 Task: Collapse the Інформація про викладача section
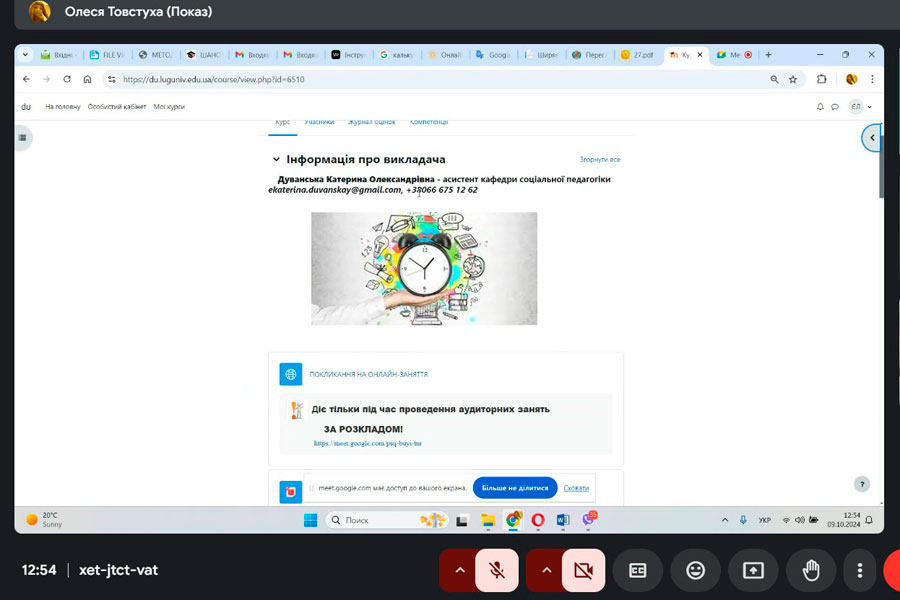[x=276, y=159]
